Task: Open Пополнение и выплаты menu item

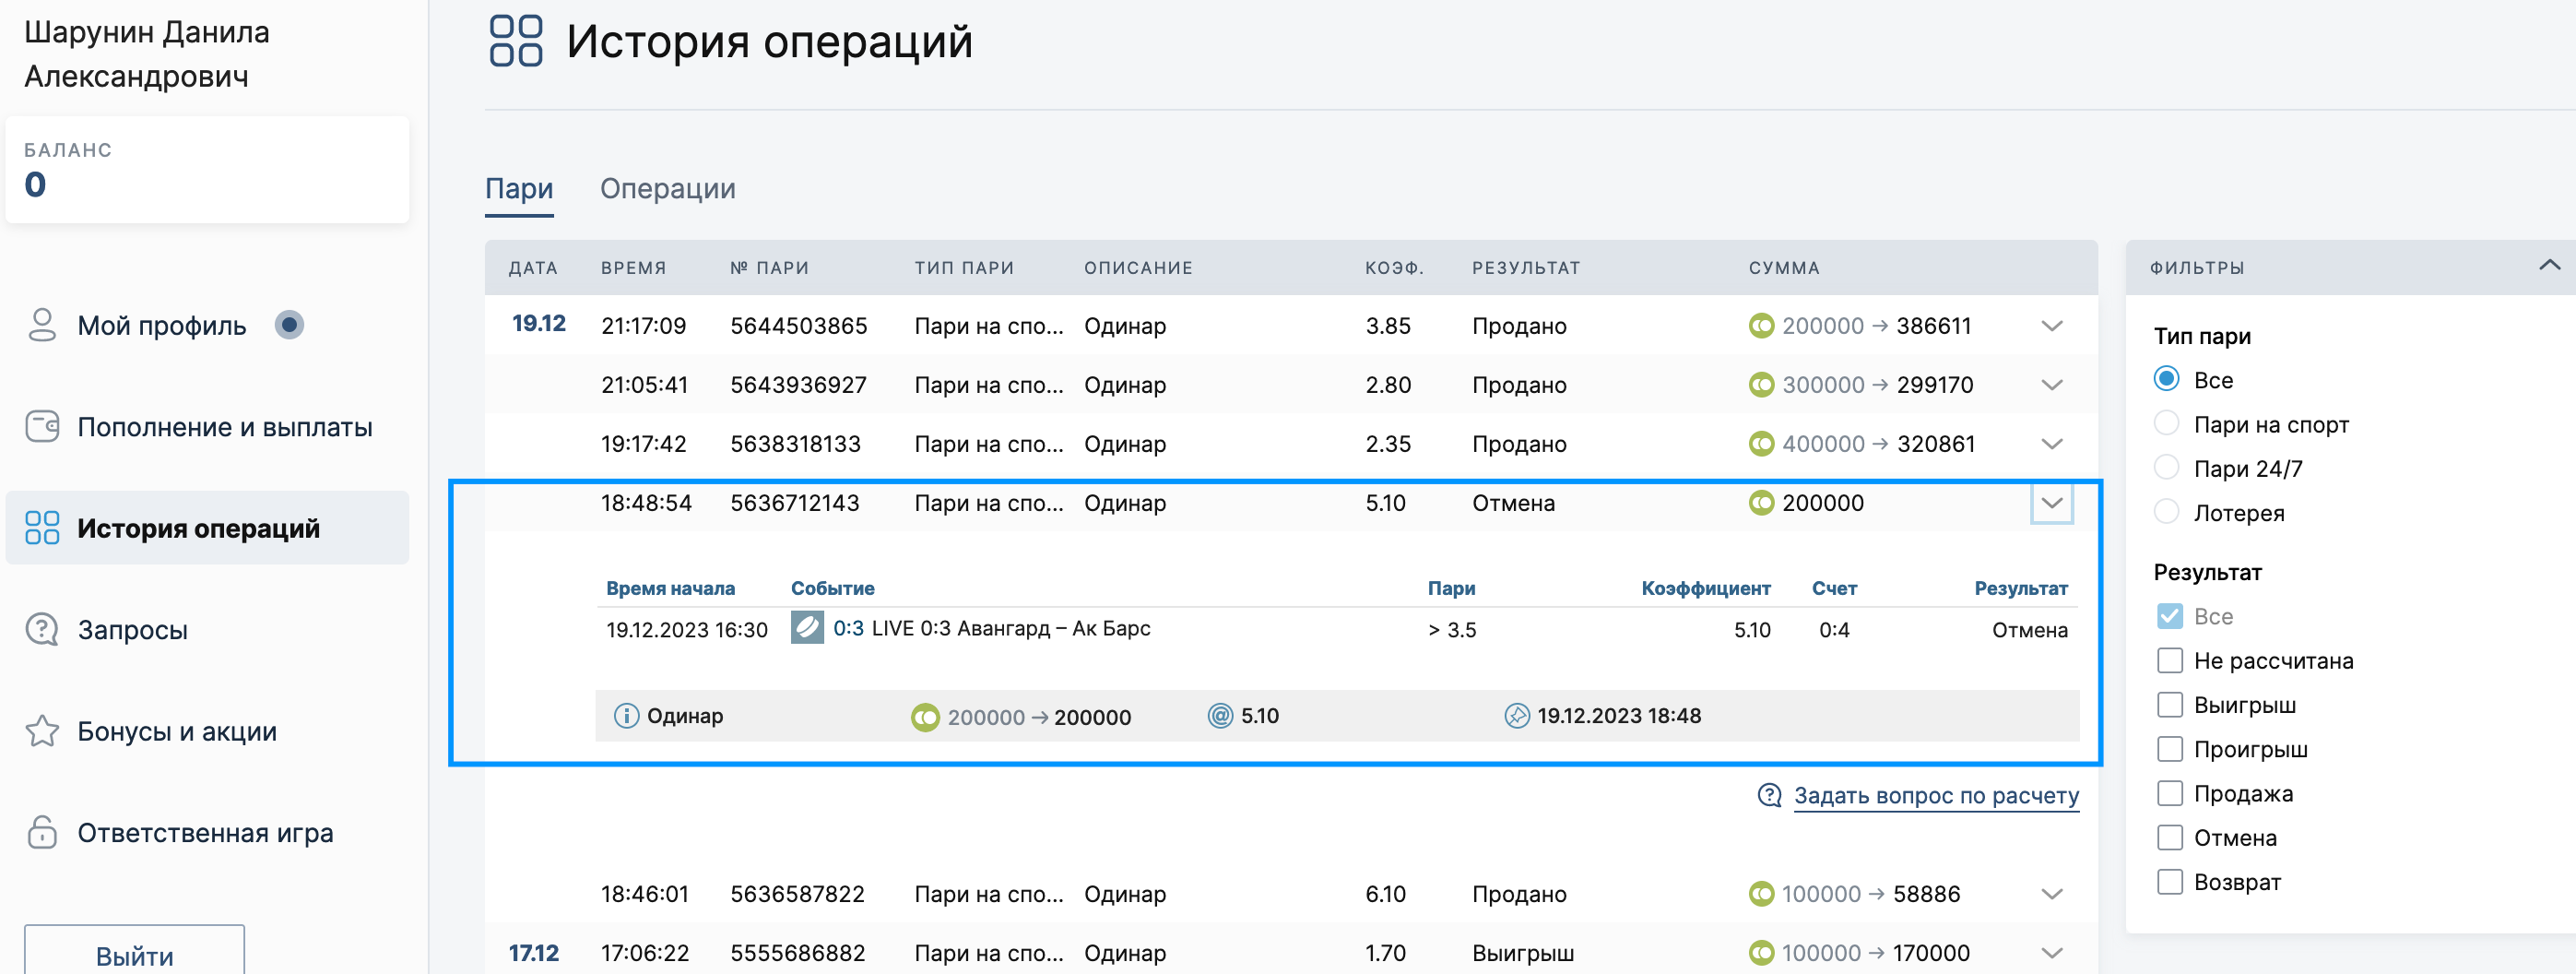Action: (225, 427)
